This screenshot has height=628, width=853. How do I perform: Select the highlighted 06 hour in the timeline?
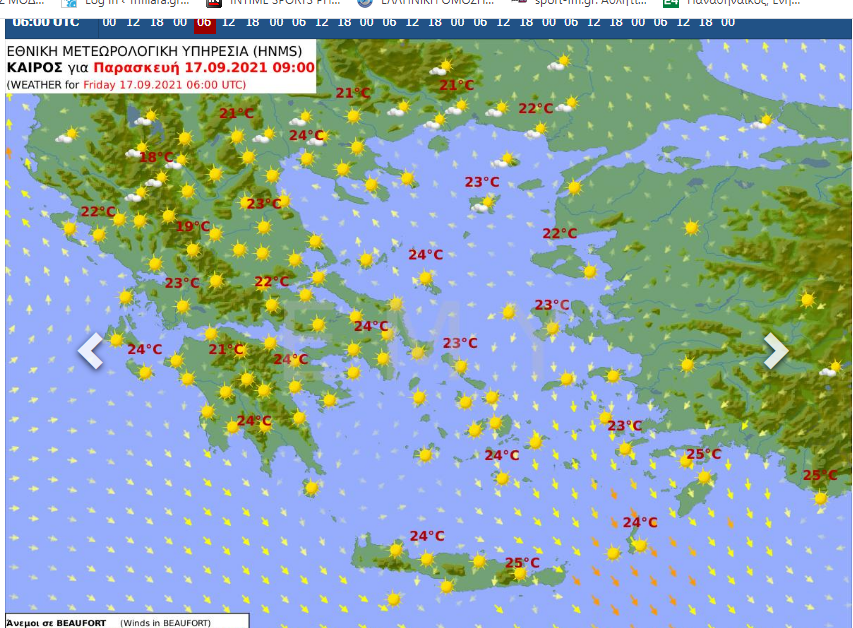click(x=204, y=23)
